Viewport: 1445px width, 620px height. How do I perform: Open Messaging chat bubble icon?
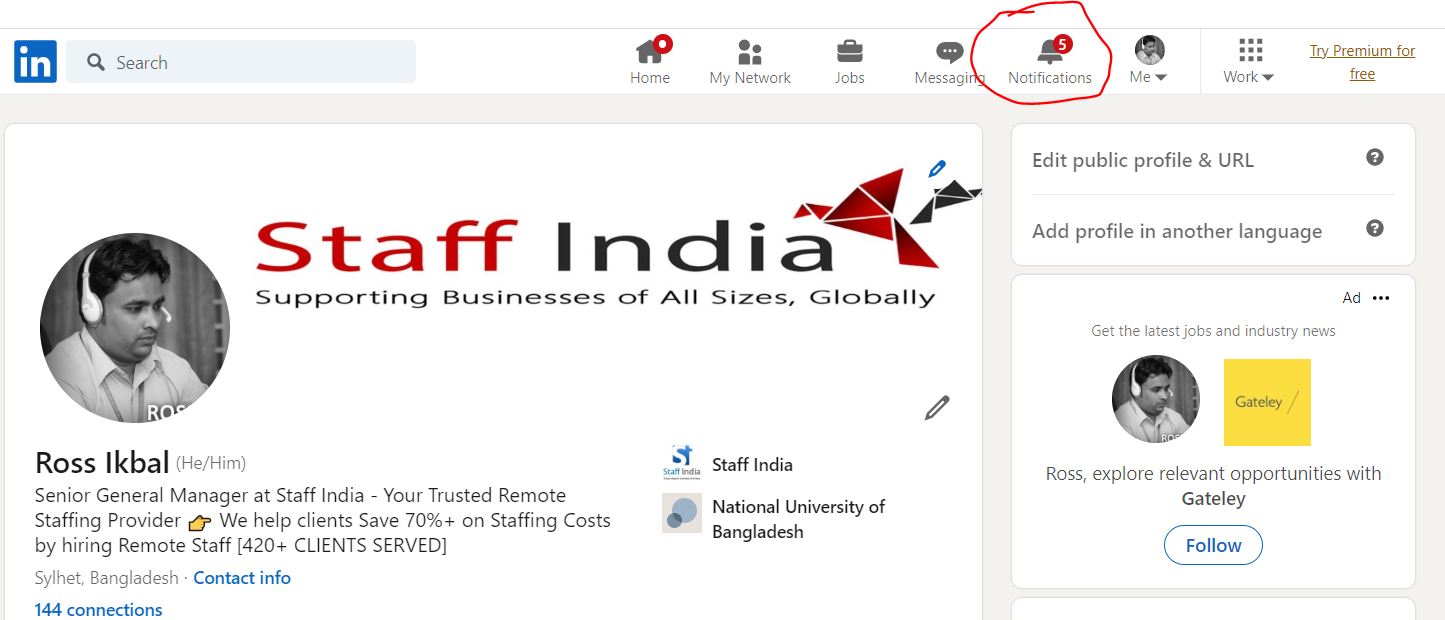[949, 52]
